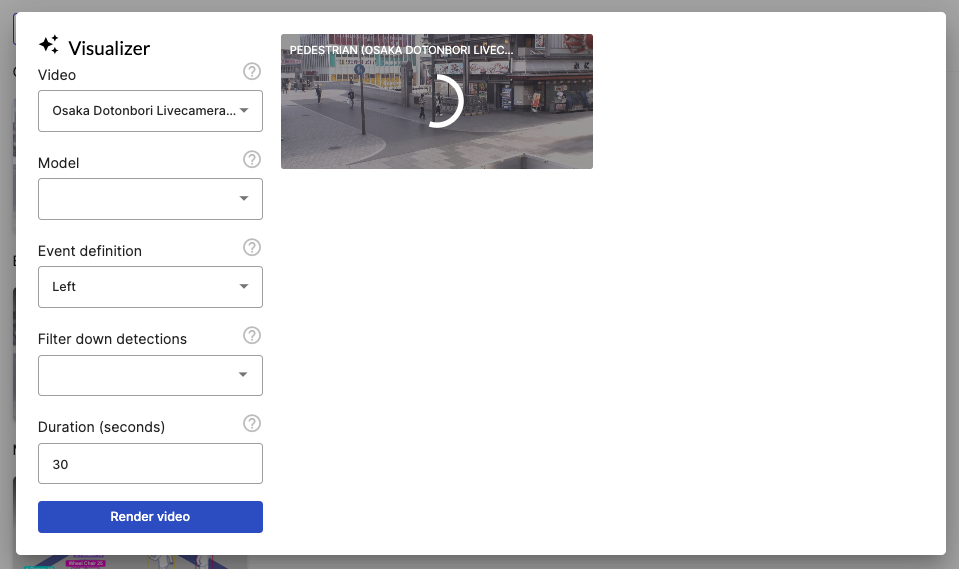Click the Filter down detections label
Viewport: 959px width, 569px height.
(x=112, y=339)
